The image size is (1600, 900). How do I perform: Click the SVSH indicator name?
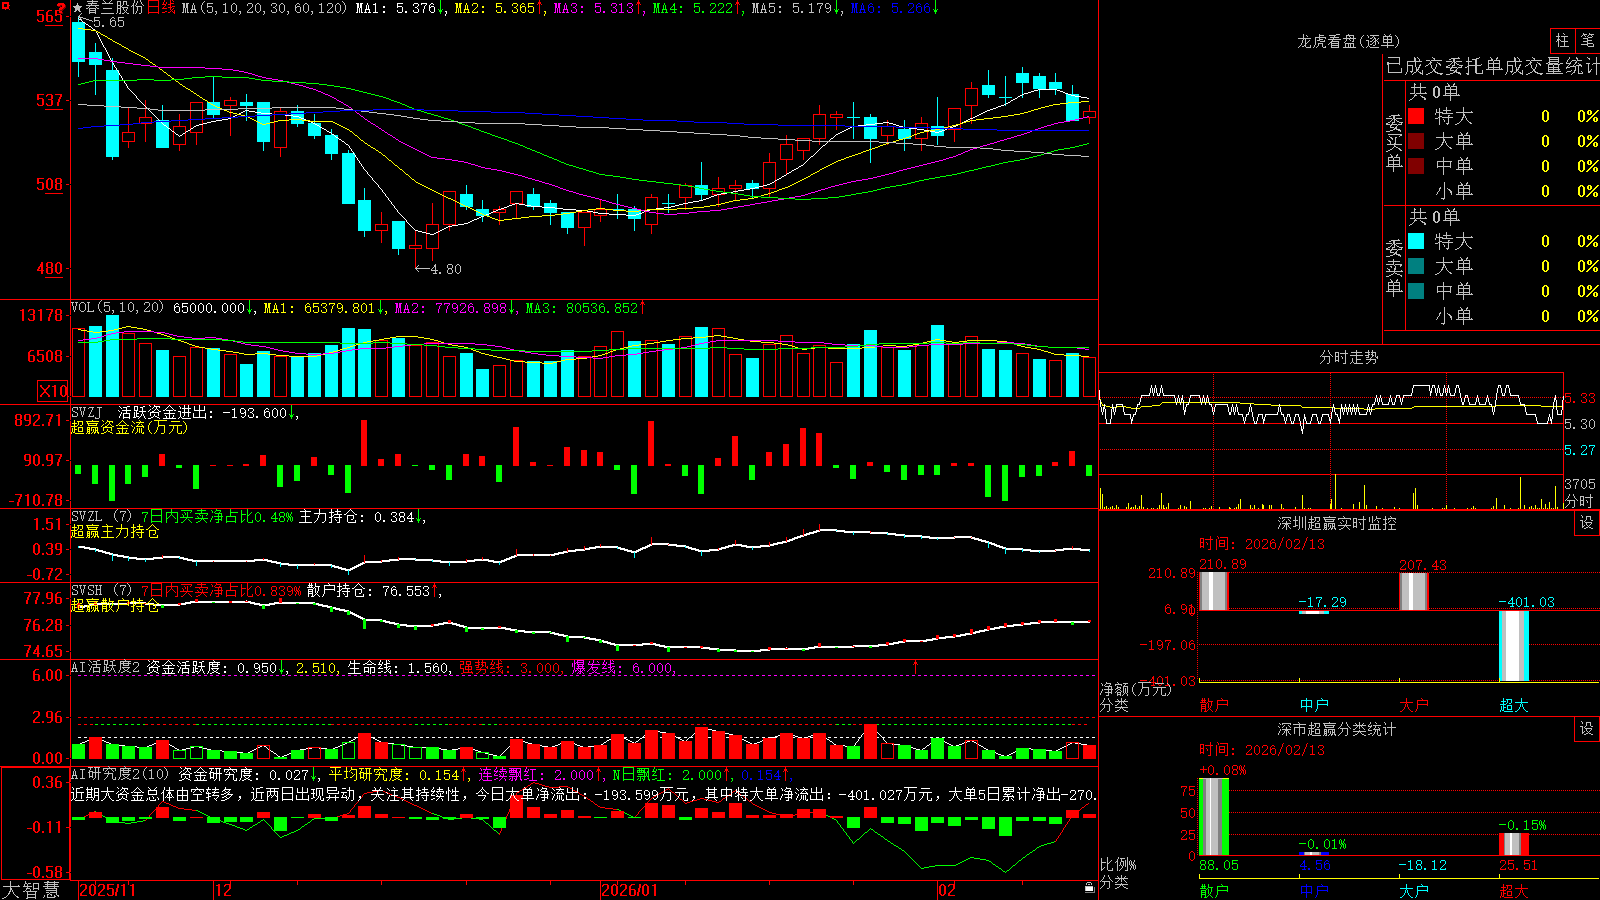pos(87,590)
